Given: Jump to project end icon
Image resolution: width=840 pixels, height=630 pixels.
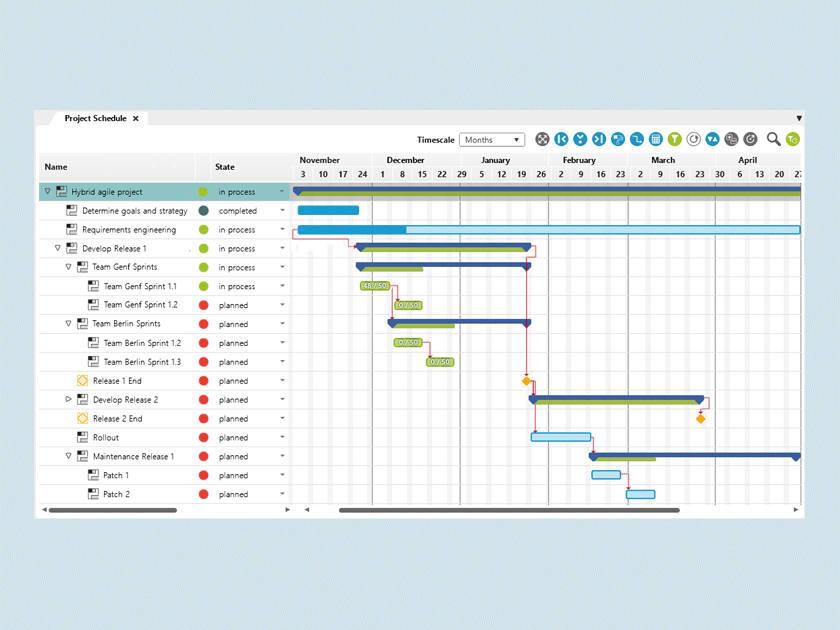Looking at the screenshot, I should (x=598, y=140).
